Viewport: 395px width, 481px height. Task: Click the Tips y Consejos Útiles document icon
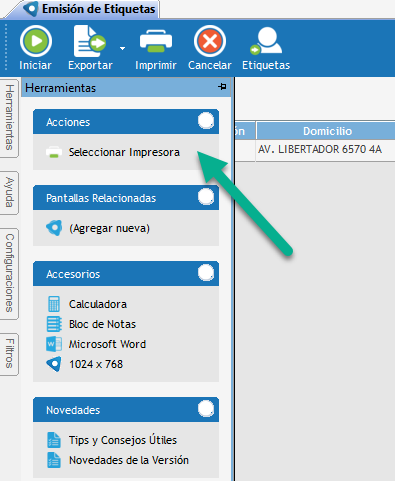pyautogui.click(x=54, y=440)
